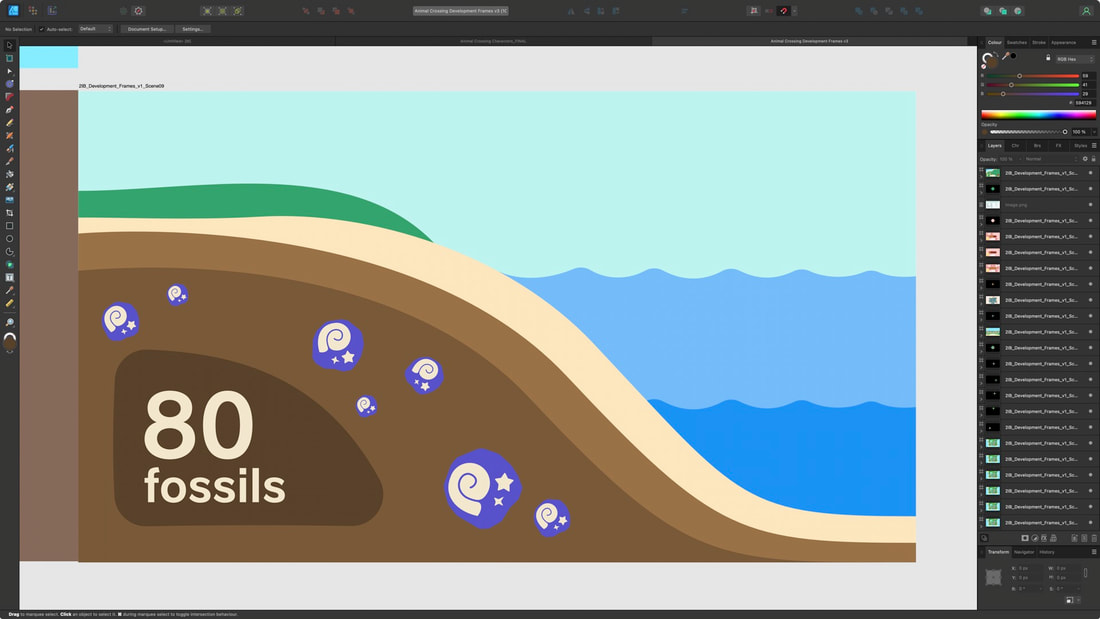Image resolution: width=1100 pixels, height=619 pixels.
Task: Toggle the Auto-select checkbox
Action: tap(41, 29)
